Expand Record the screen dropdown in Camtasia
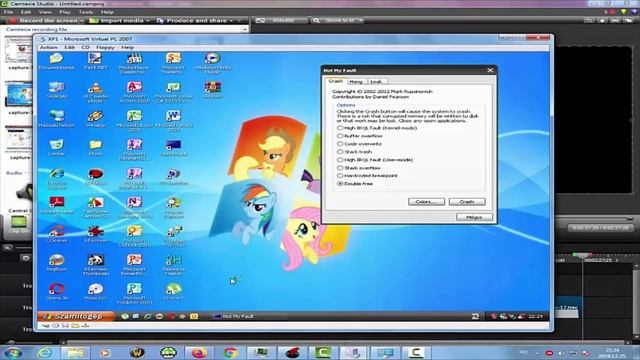The image size is (640, 360). click(x=81, y=20)
